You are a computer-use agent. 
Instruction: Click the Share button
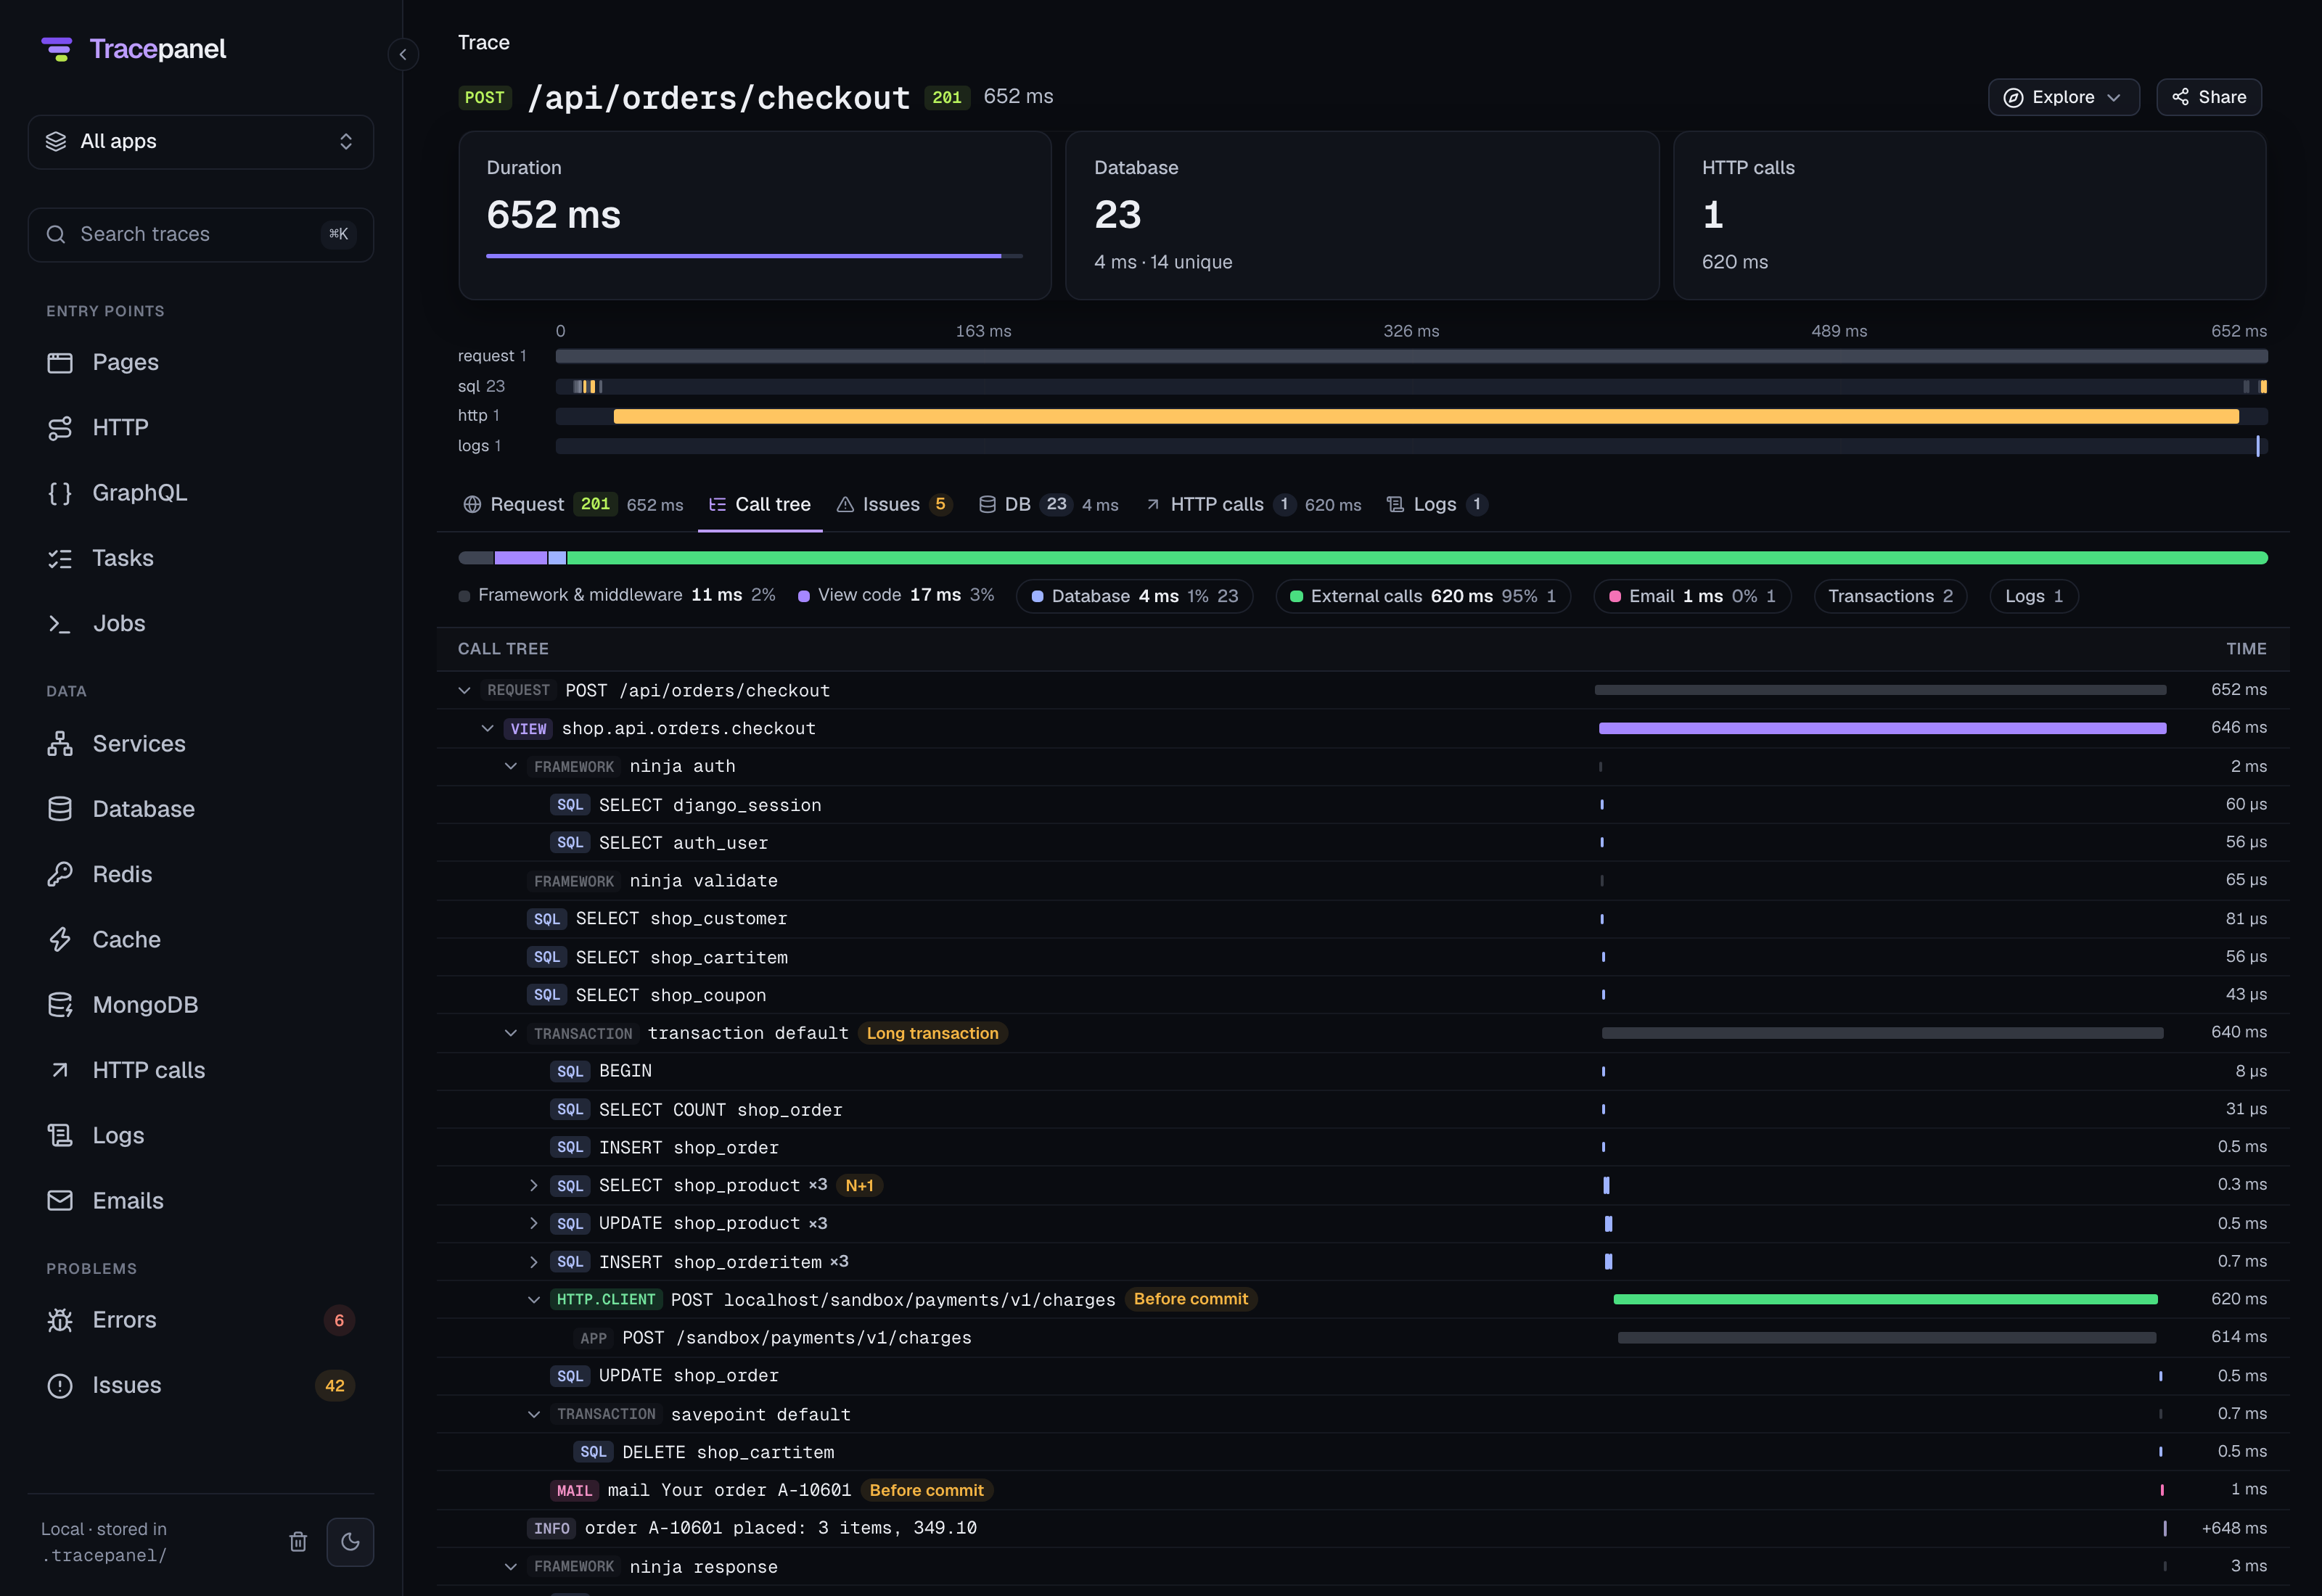(2209, 97)
